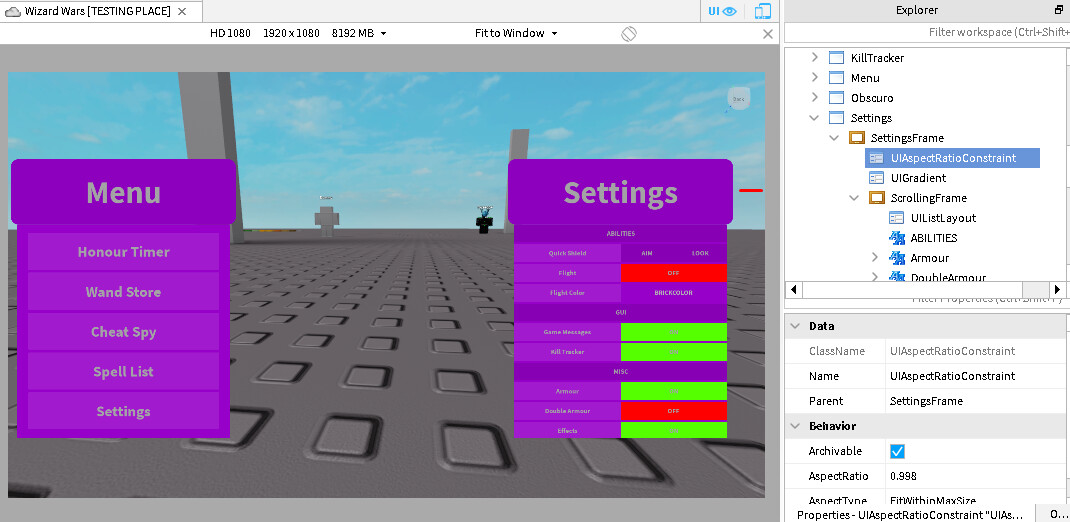The image size is (1070, 522).
Task: Toggle the Kill Tracker green switch
Action: [x=674, y=352]
